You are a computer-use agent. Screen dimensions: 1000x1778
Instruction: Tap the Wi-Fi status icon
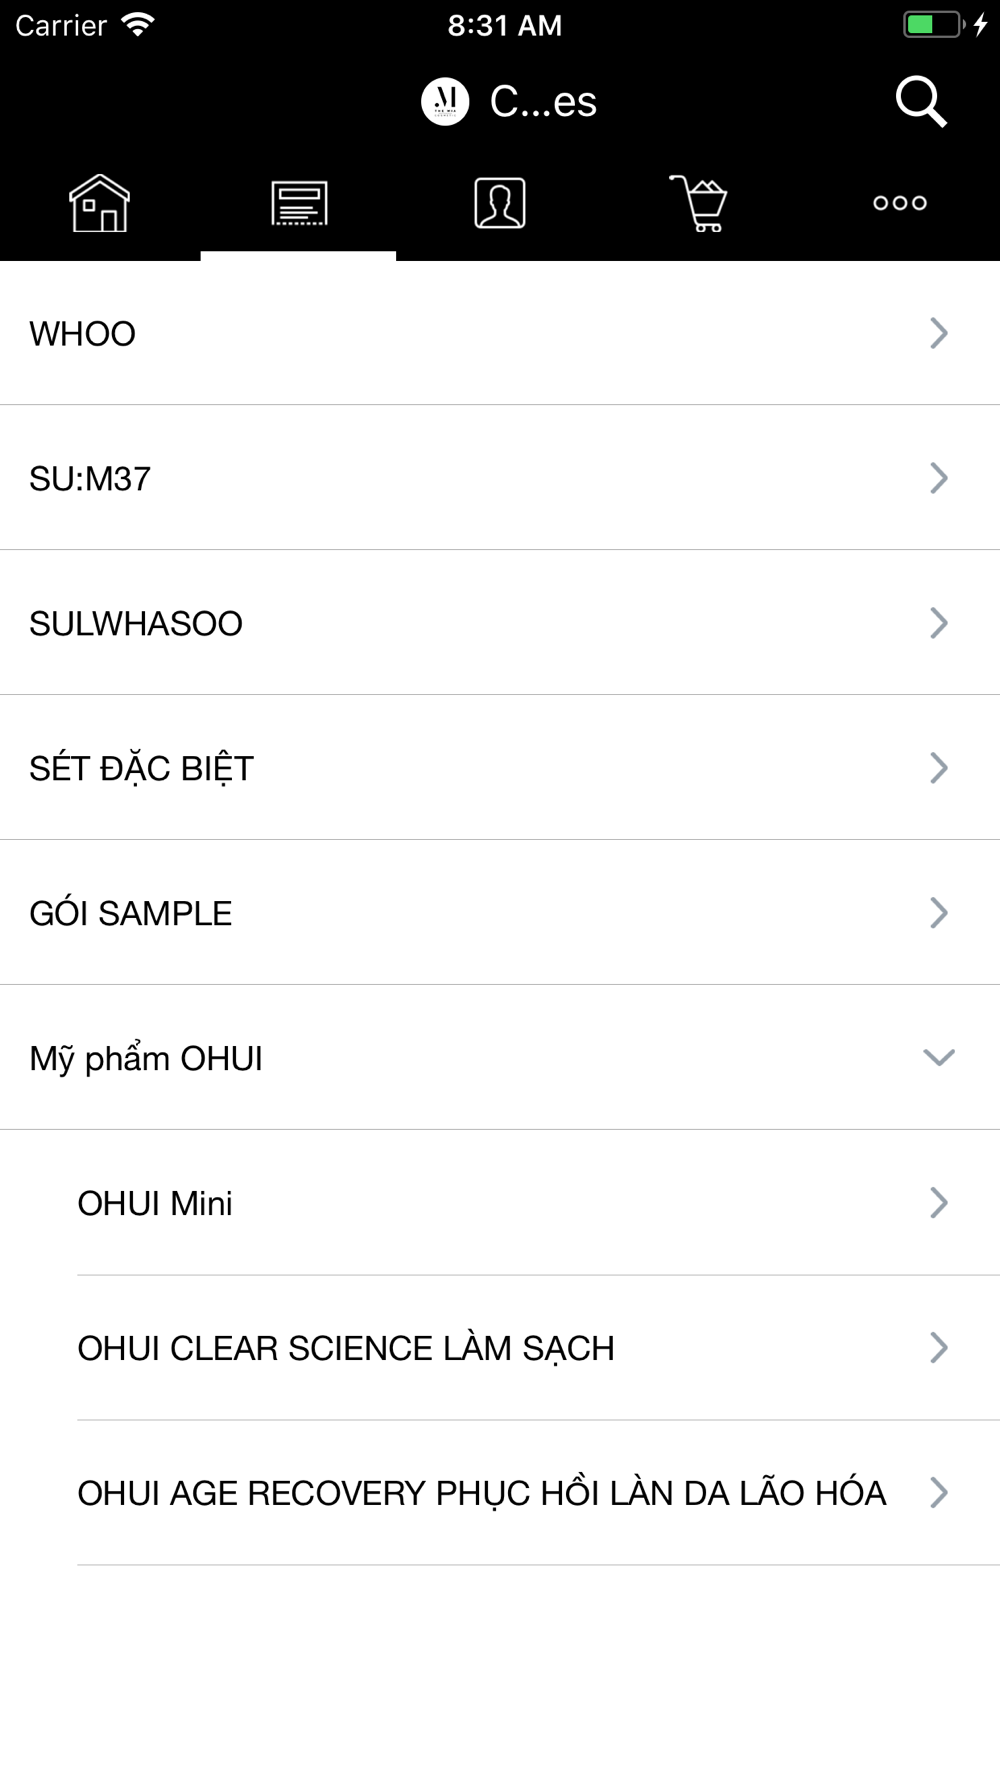click(137, 25)
